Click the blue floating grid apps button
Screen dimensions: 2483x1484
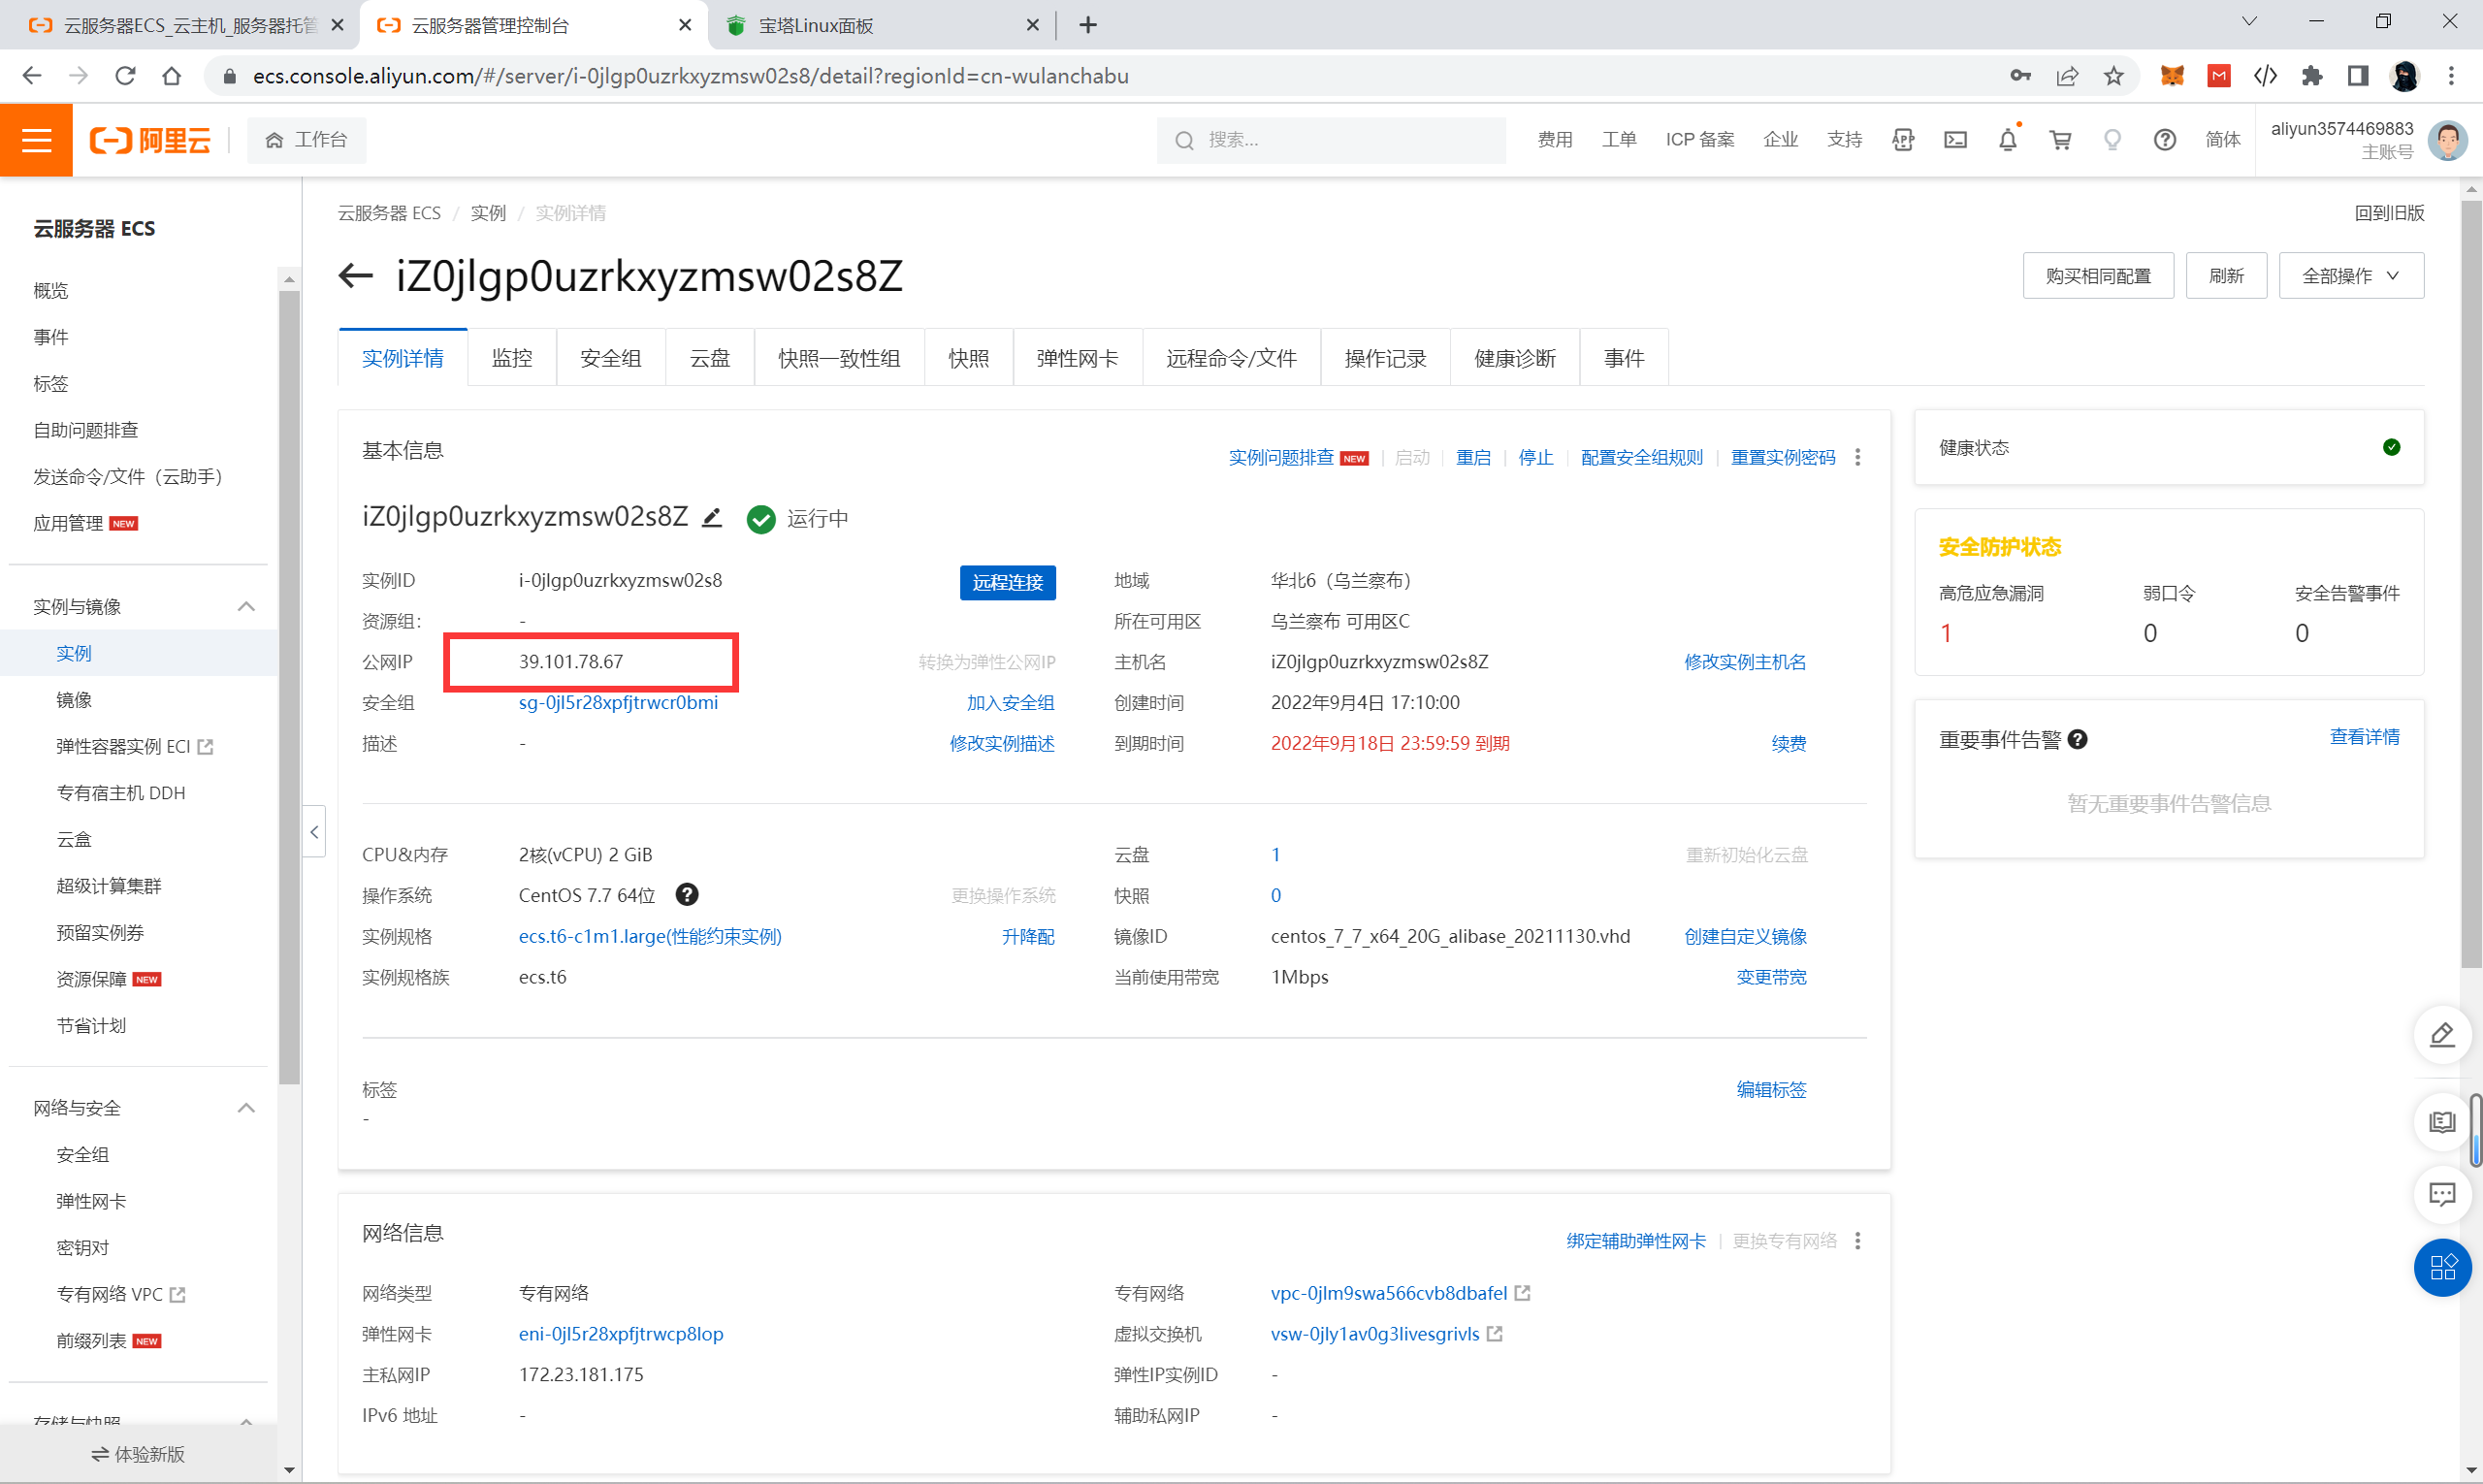[2442, 1267]
